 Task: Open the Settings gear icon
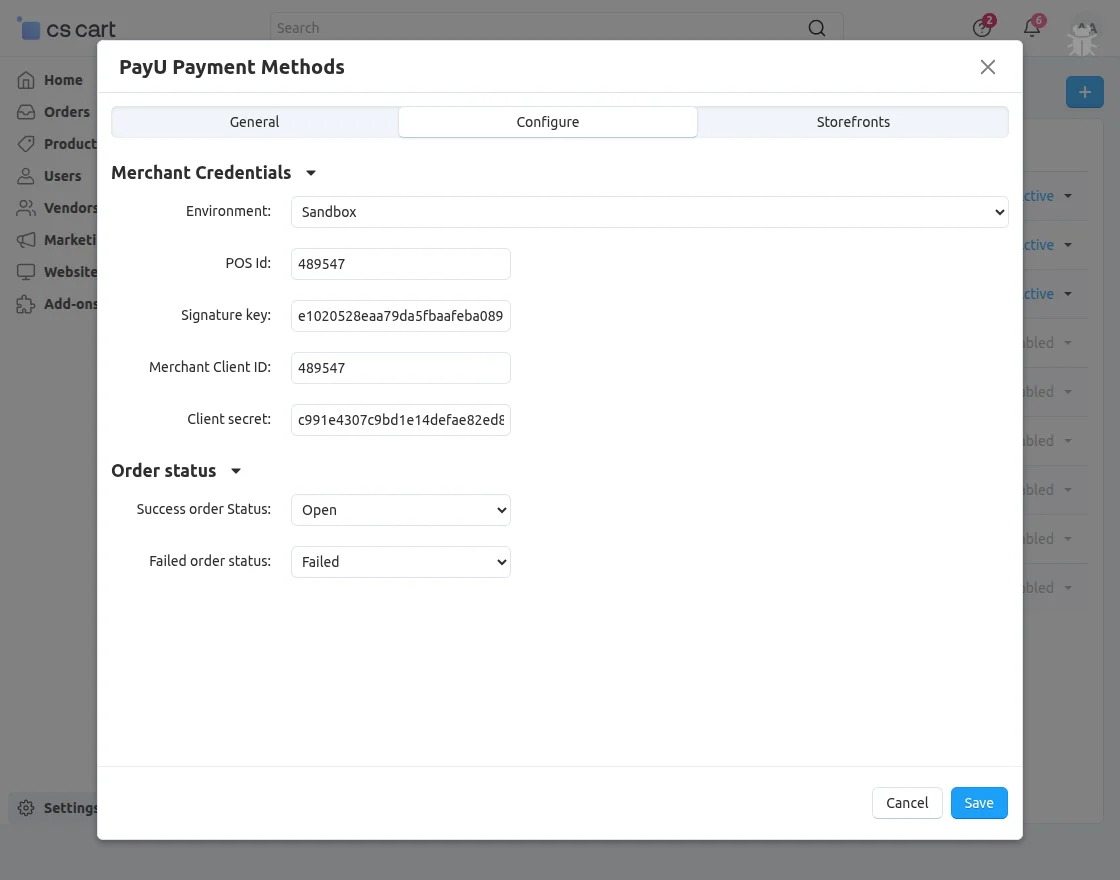click(26, 808)
